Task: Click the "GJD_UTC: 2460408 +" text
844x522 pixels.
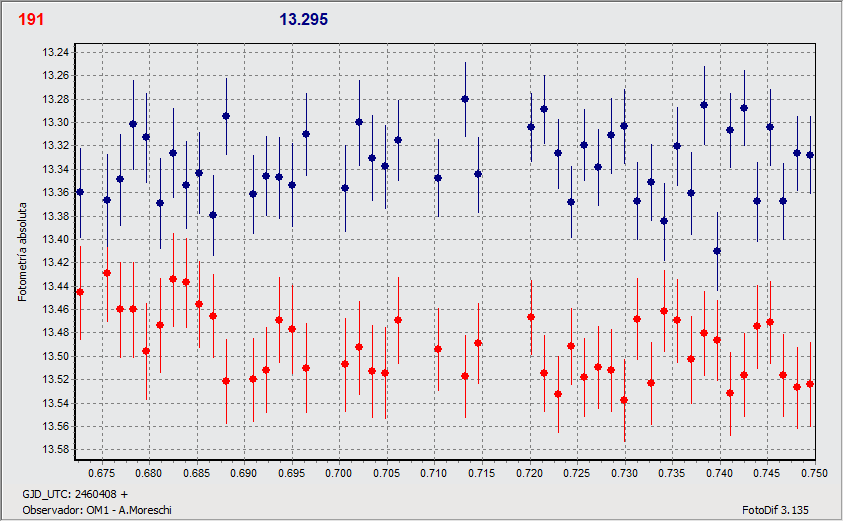Action: (75, 494)
